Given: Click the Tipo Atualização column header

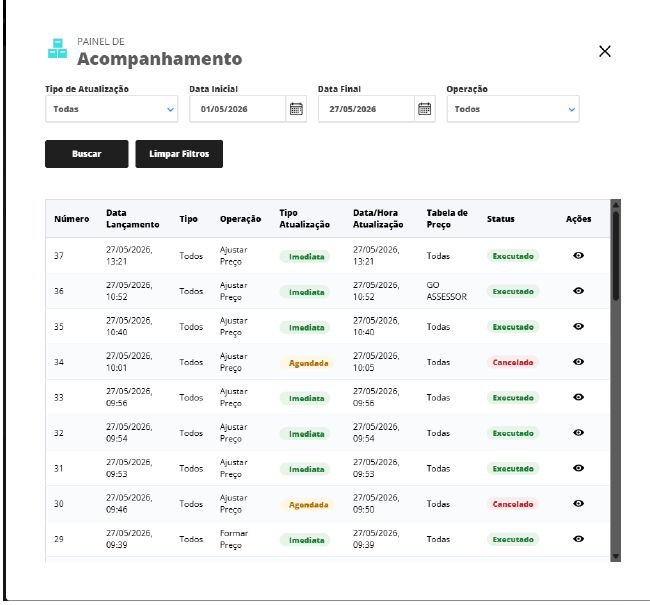Looking at the screenshot, I should 304,219.
